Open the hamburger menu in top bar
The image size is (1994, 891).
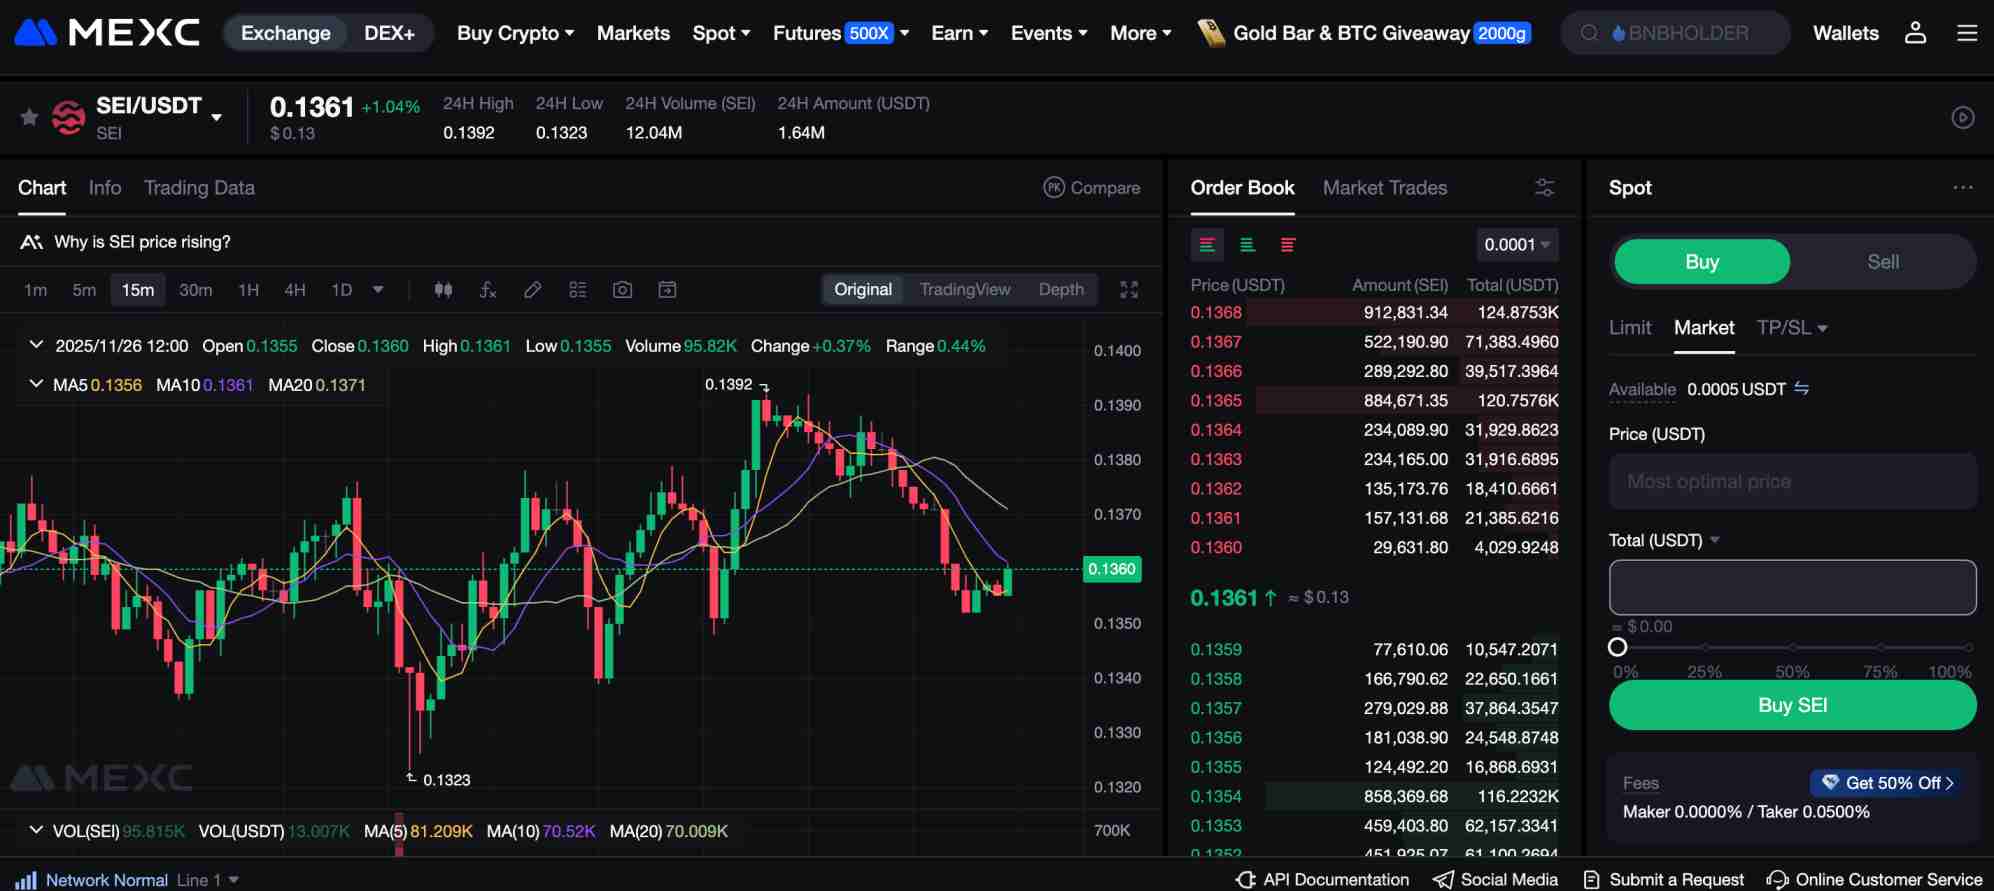tap(1967, 33)
